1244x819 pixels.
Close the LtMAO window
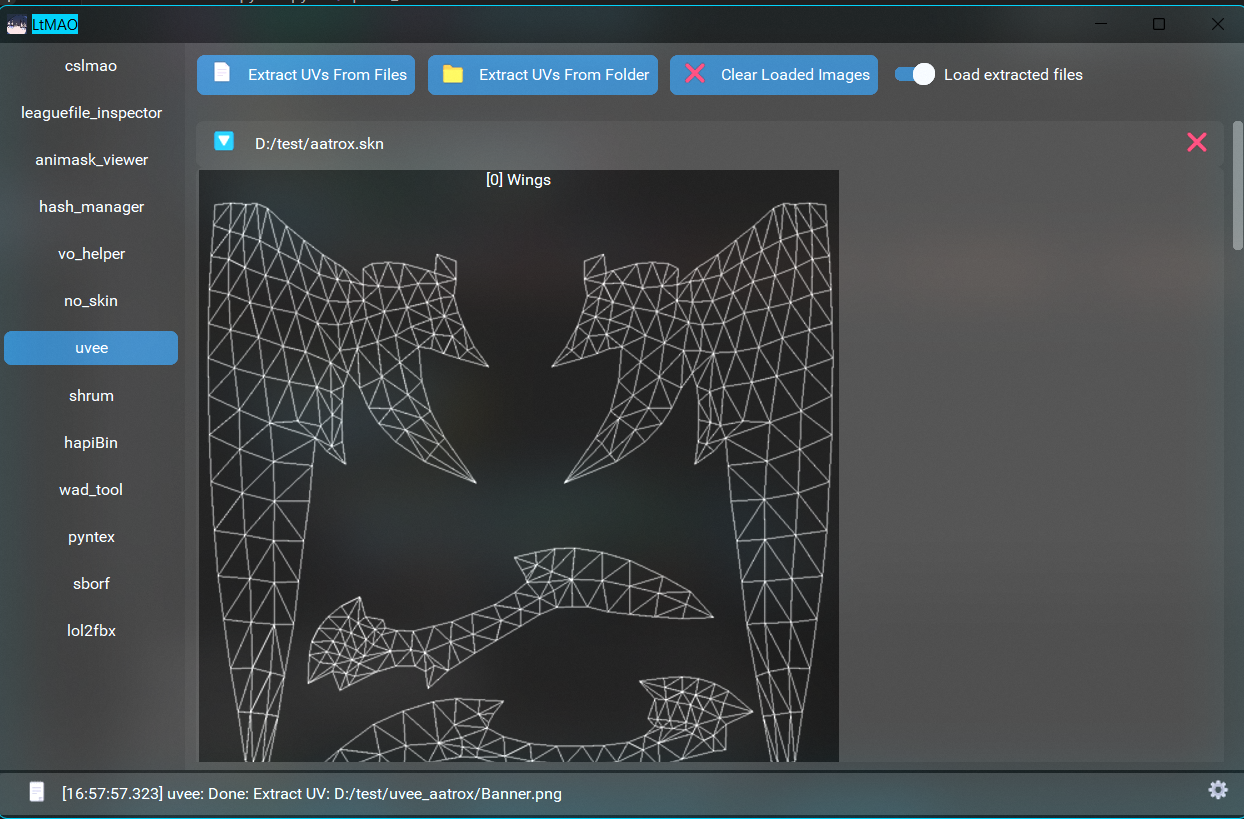(1217, 24)
